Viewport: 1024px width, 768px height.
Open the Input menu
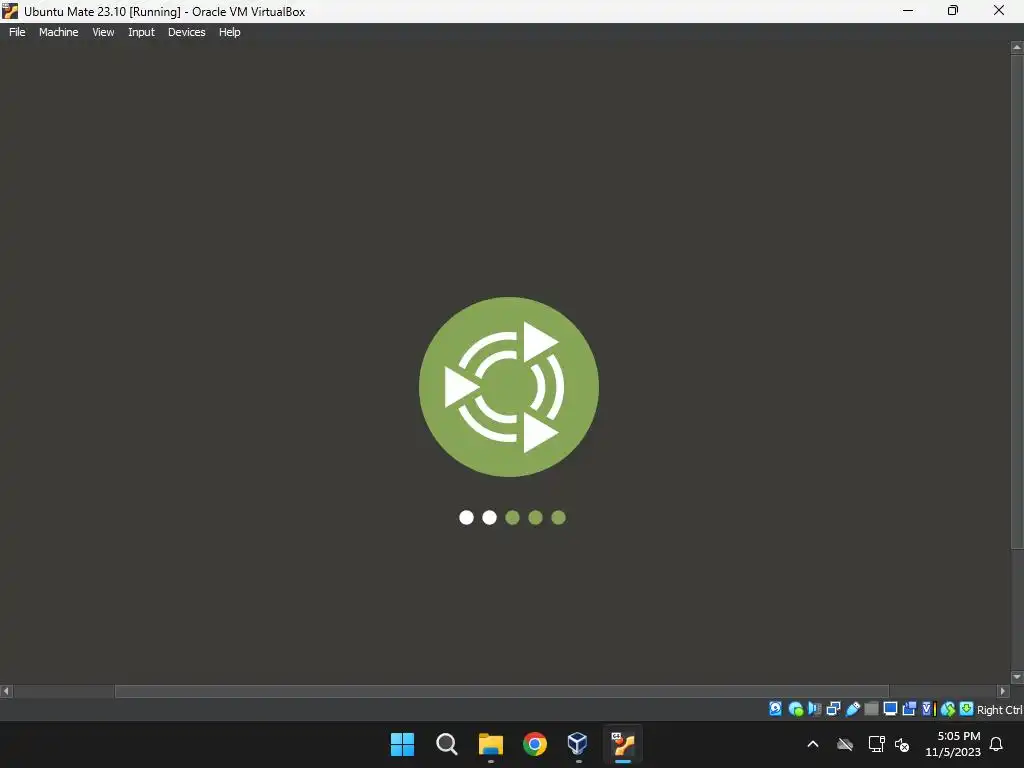pyautogui.click(x=141, y=32)
